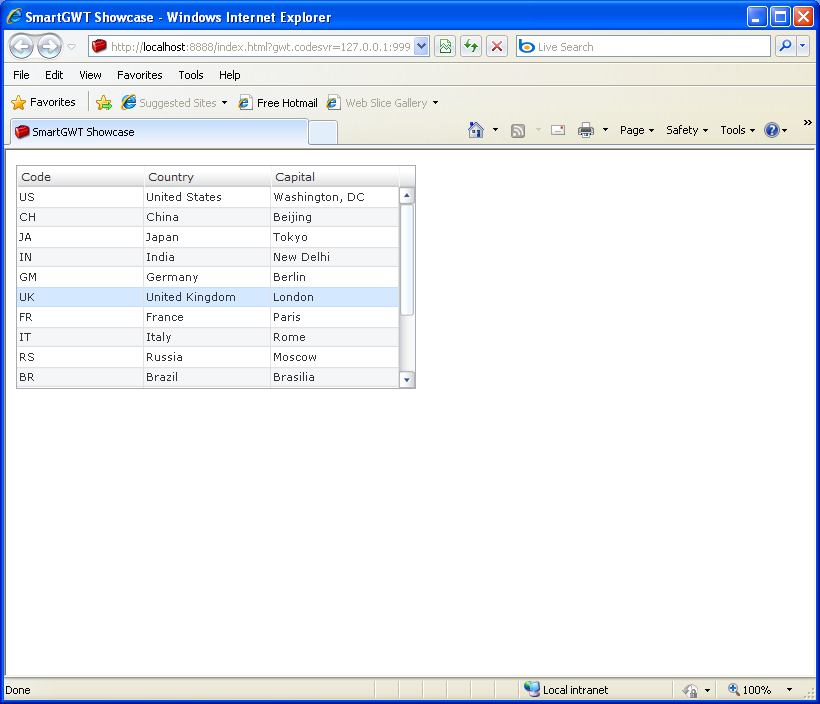Go back with the browser Back arrow
820x704 pixels.
click(x=21, y=47)
